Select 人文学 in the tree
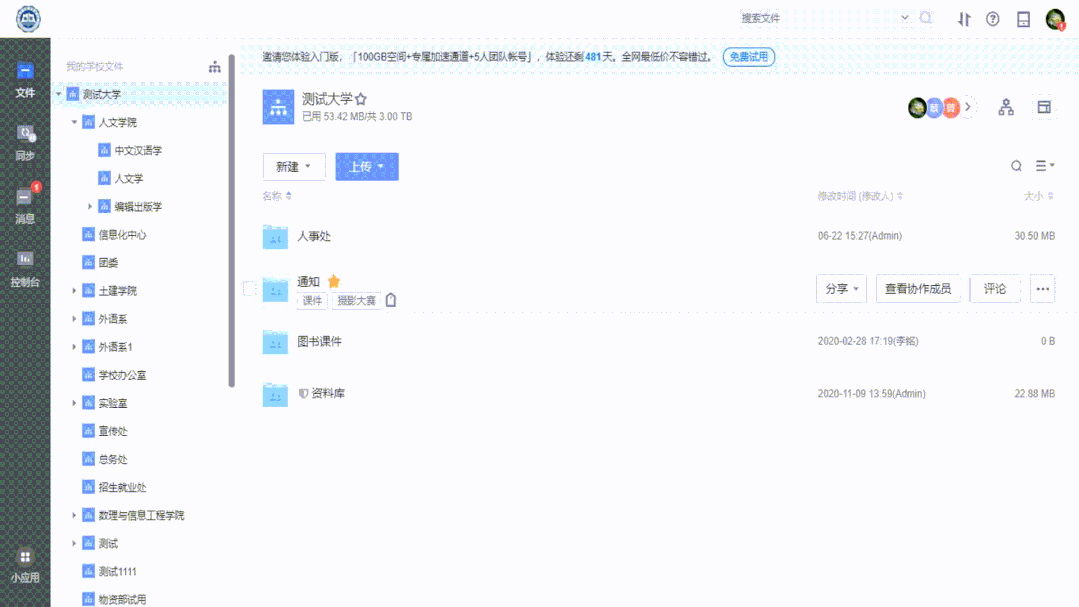The width and height of the screenshot is (1079, 607). click(x=129, y=179)
